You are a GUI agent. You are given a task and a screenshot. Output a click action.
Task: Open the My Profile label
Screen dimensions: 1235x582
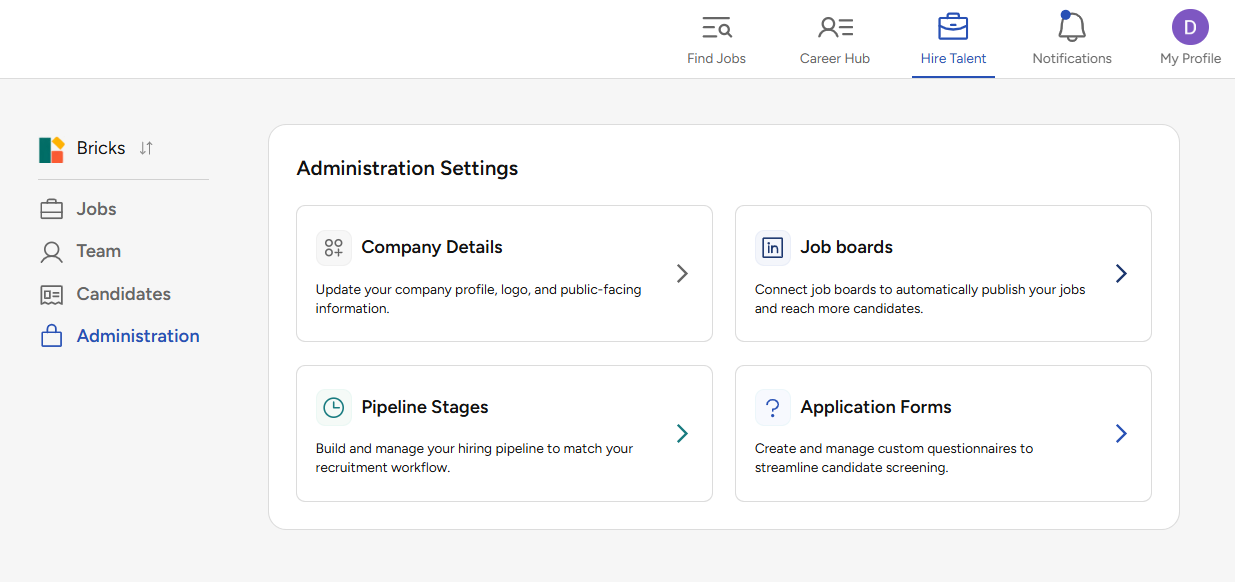click(1190, 59)
